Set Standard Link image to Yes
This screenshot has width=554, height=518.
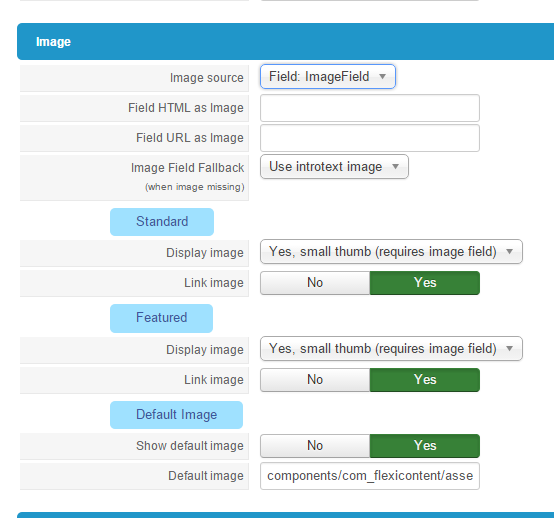[425, 283]
